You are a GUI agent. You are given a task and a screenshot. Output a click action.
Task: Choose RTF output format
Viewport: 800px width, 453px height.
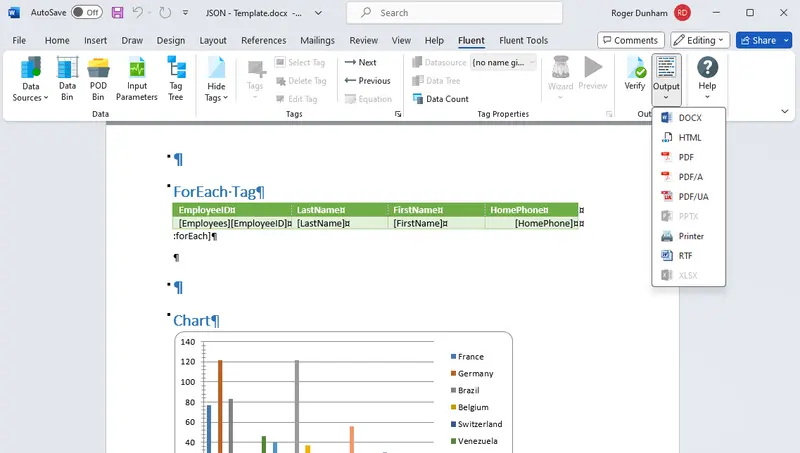tap(688, 256)
